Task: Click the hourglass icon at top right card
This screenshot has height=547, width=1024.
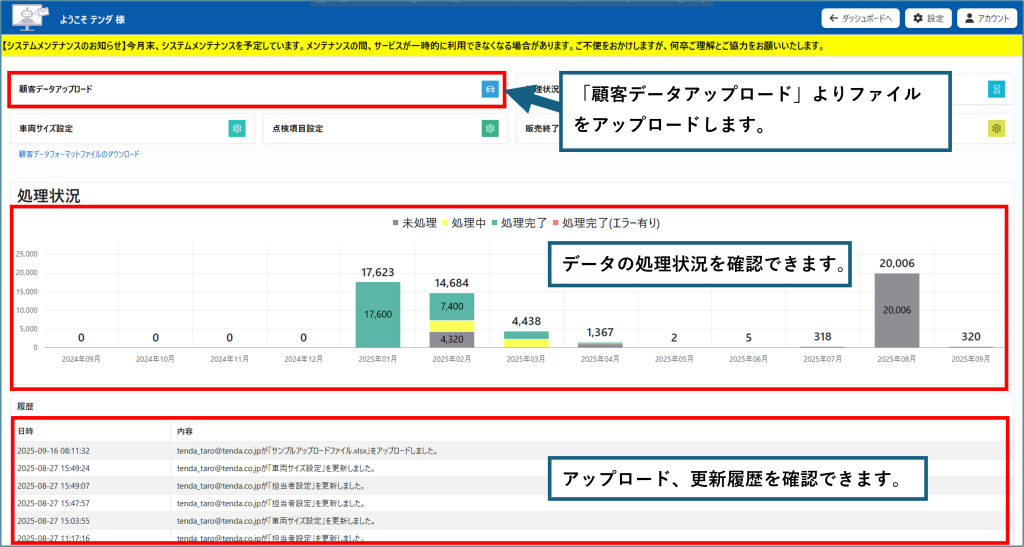Action: [x=996, y=90]
